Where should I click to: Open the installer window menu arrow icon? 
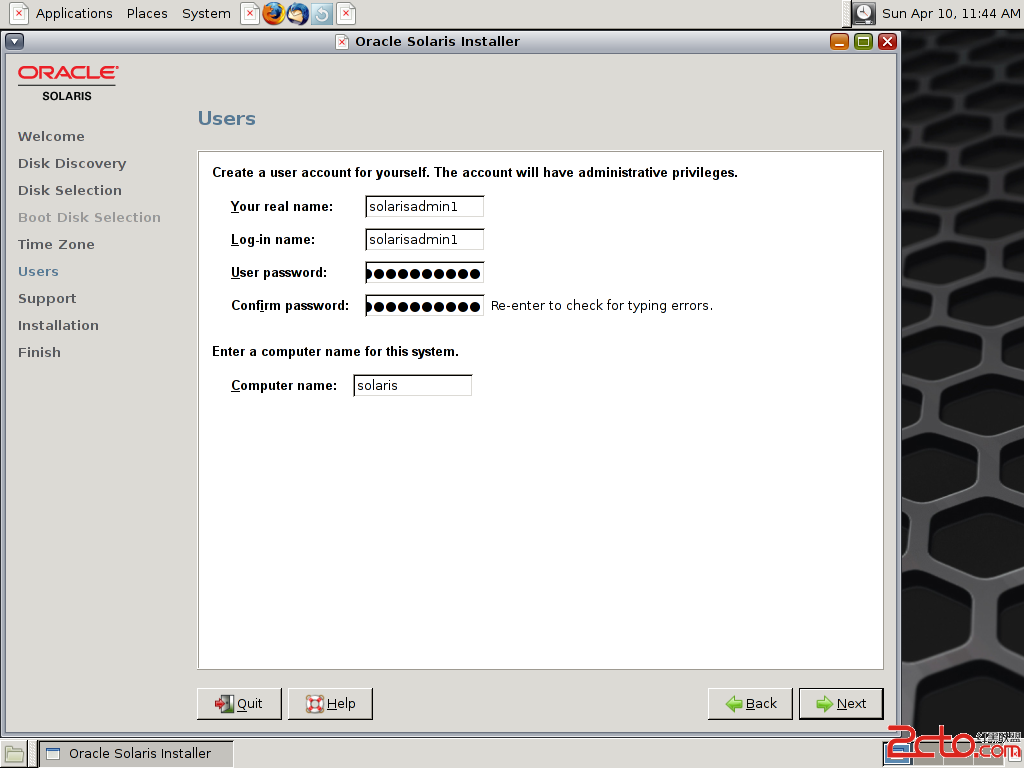coord(14,42)
